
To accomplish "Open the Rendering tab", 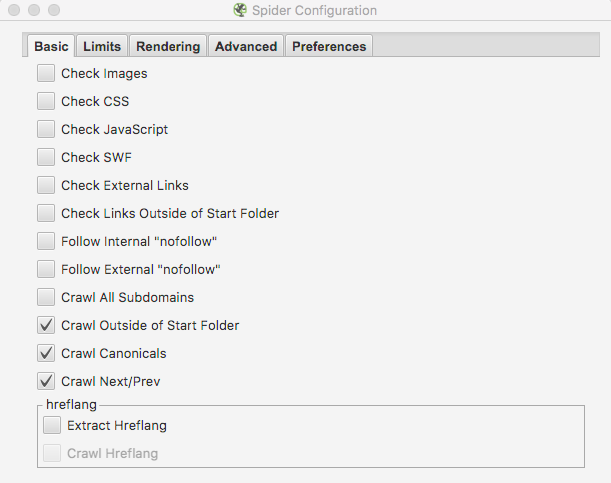I will coord(168,46).
